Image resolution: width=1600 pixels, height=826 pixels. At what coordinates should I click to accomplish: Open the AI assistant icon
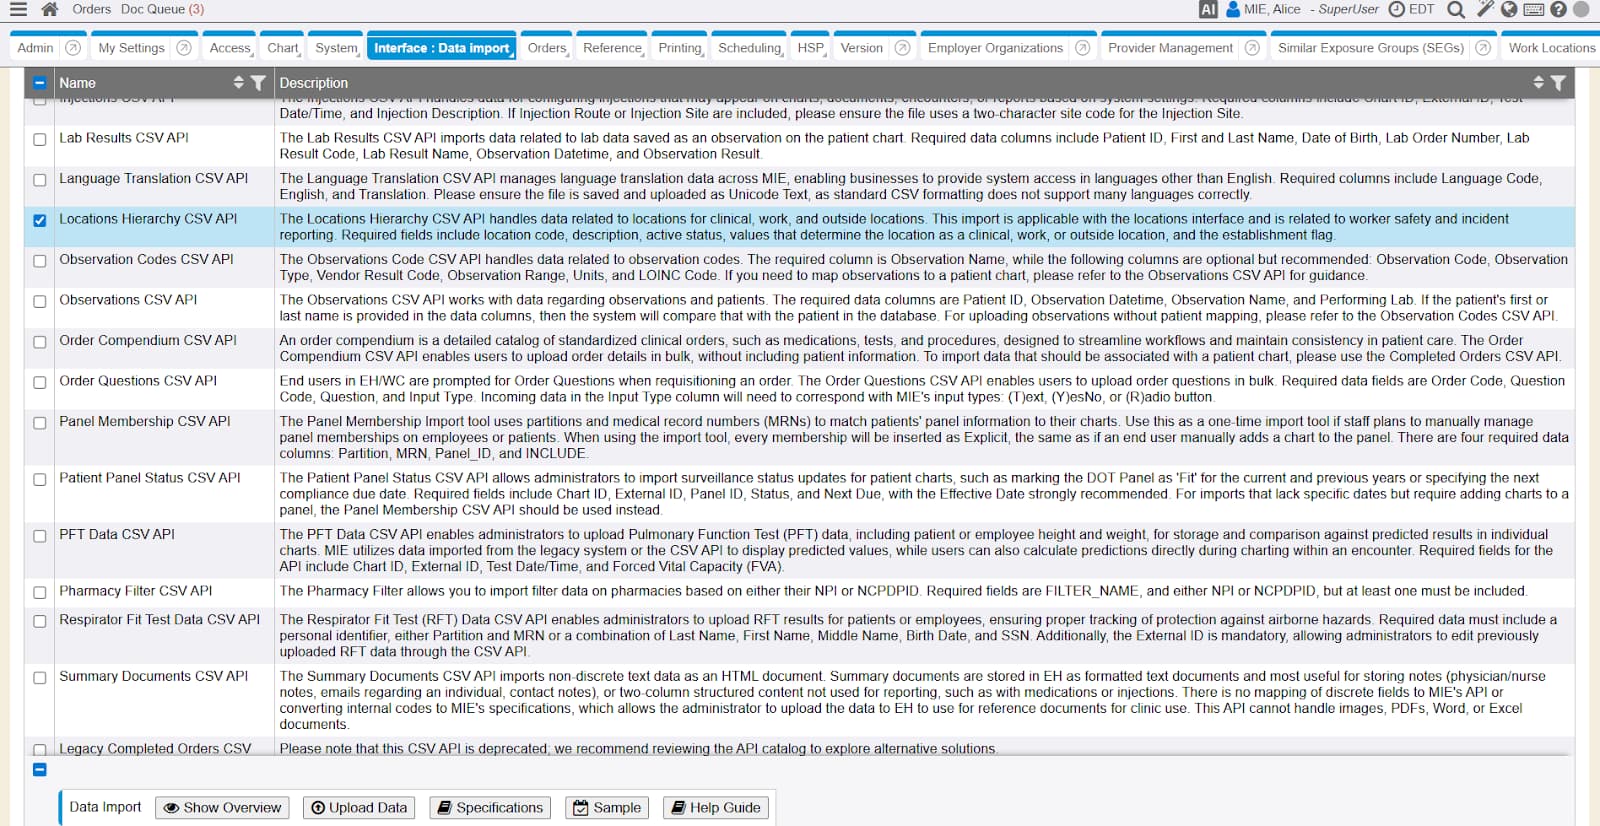(1208, 9)
